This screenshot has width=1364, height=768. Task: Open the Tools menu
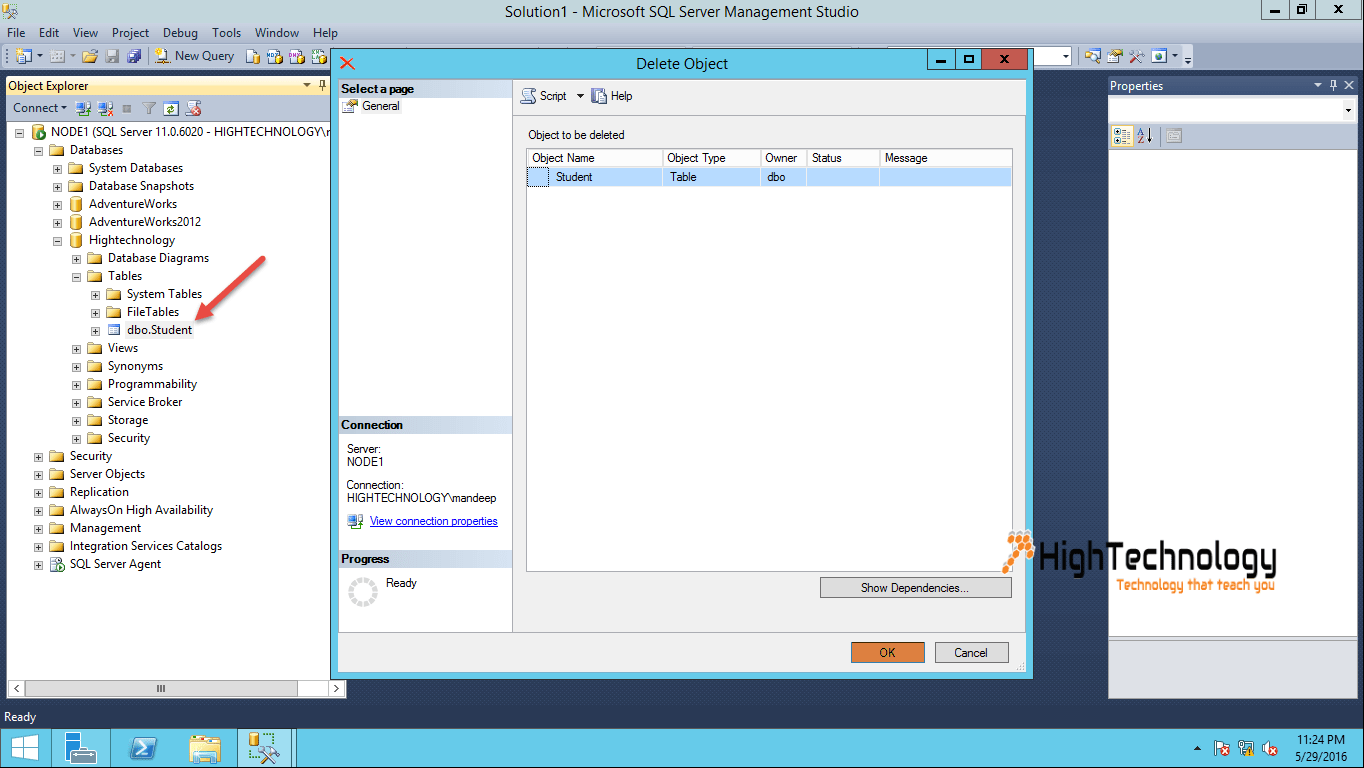point(226,32)
